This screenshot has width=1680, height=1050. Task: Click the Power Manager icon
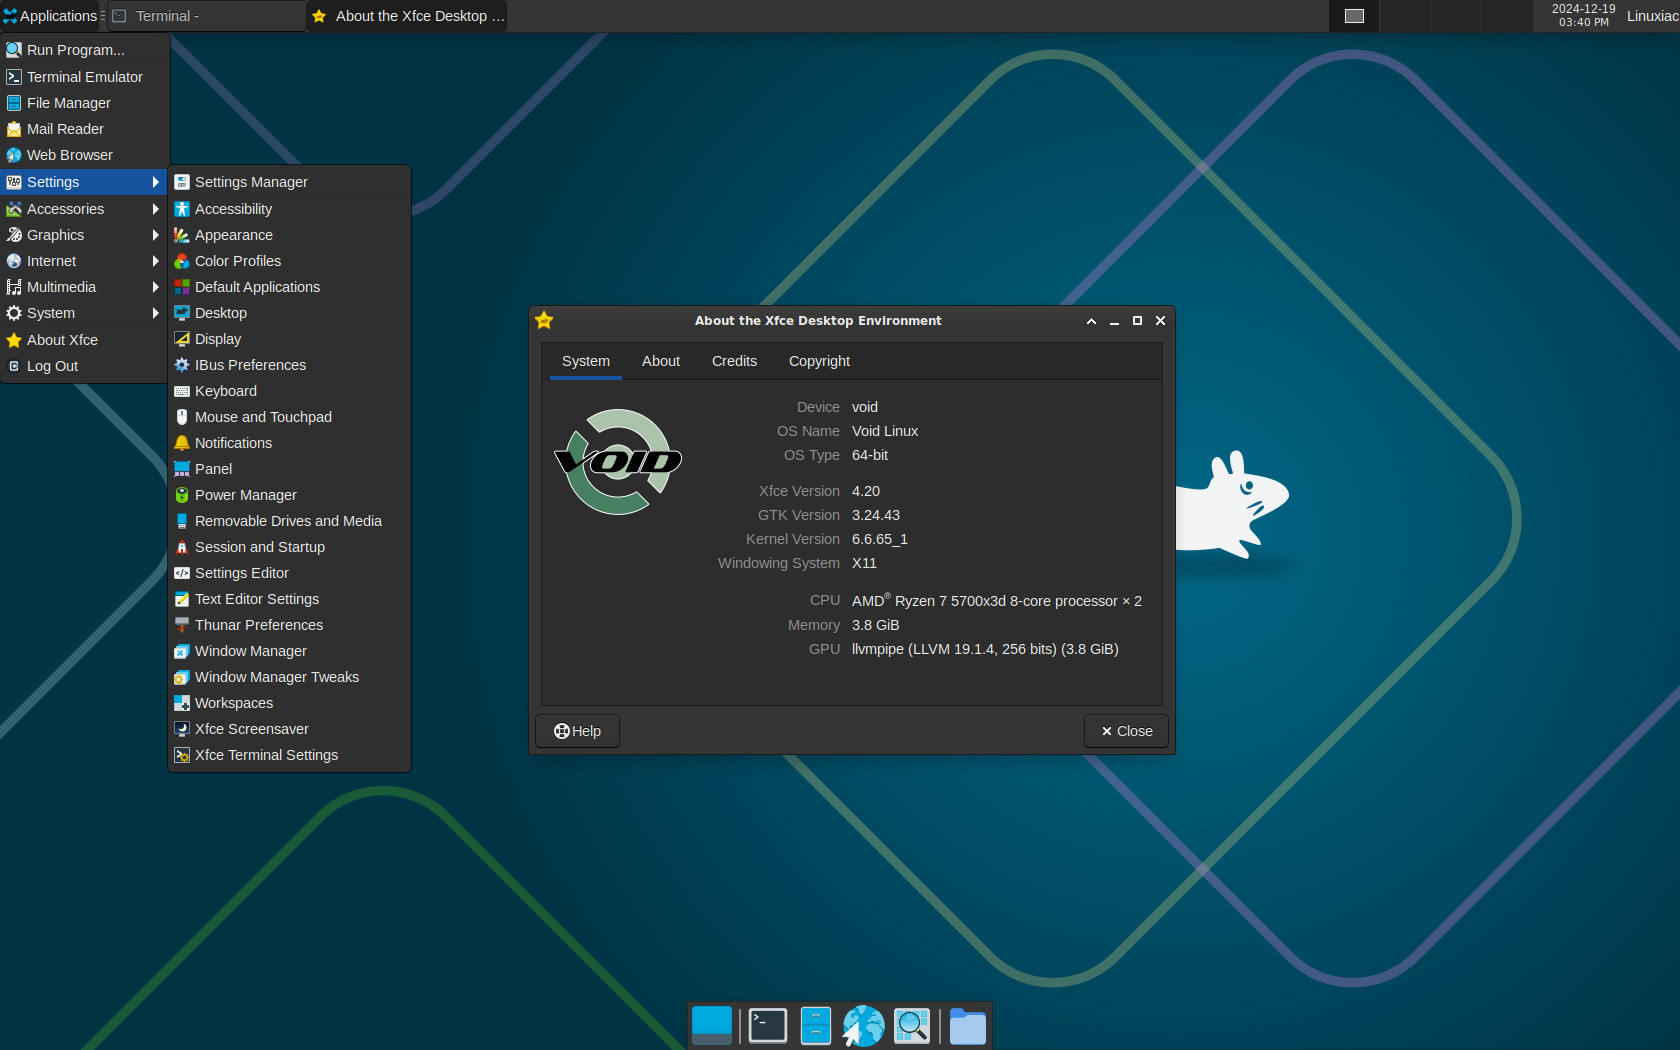(182, 495)
